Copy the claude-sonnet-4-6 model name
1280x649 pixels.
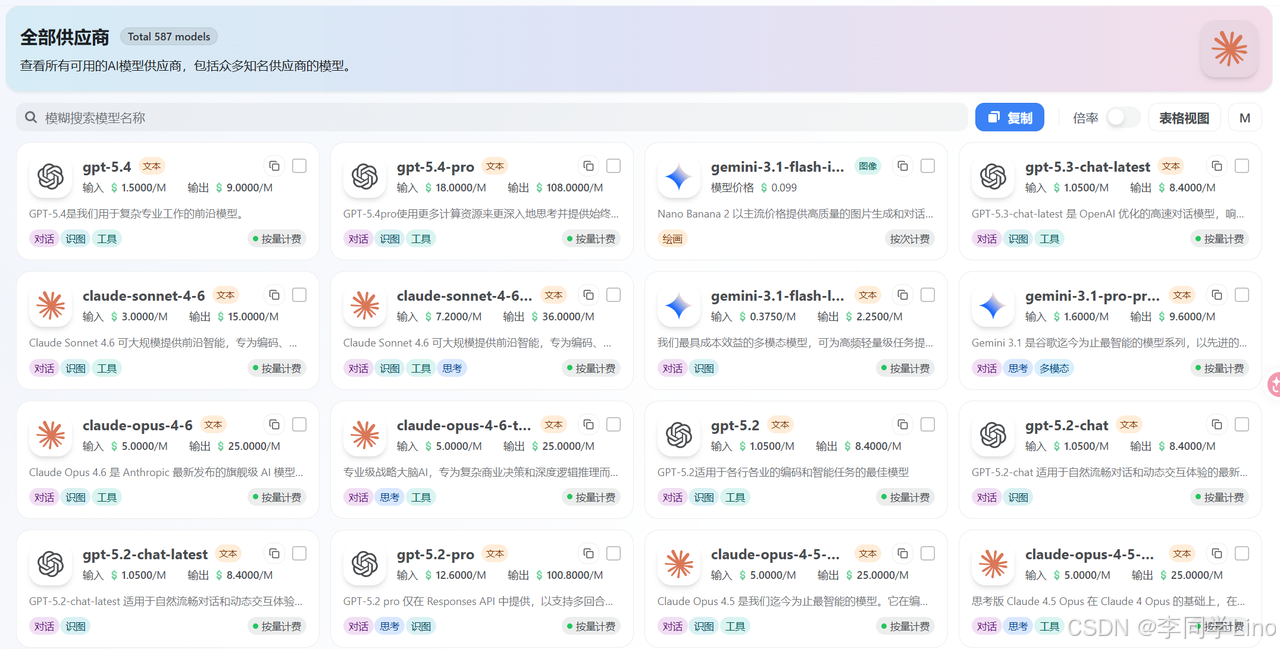pos(274,295)
